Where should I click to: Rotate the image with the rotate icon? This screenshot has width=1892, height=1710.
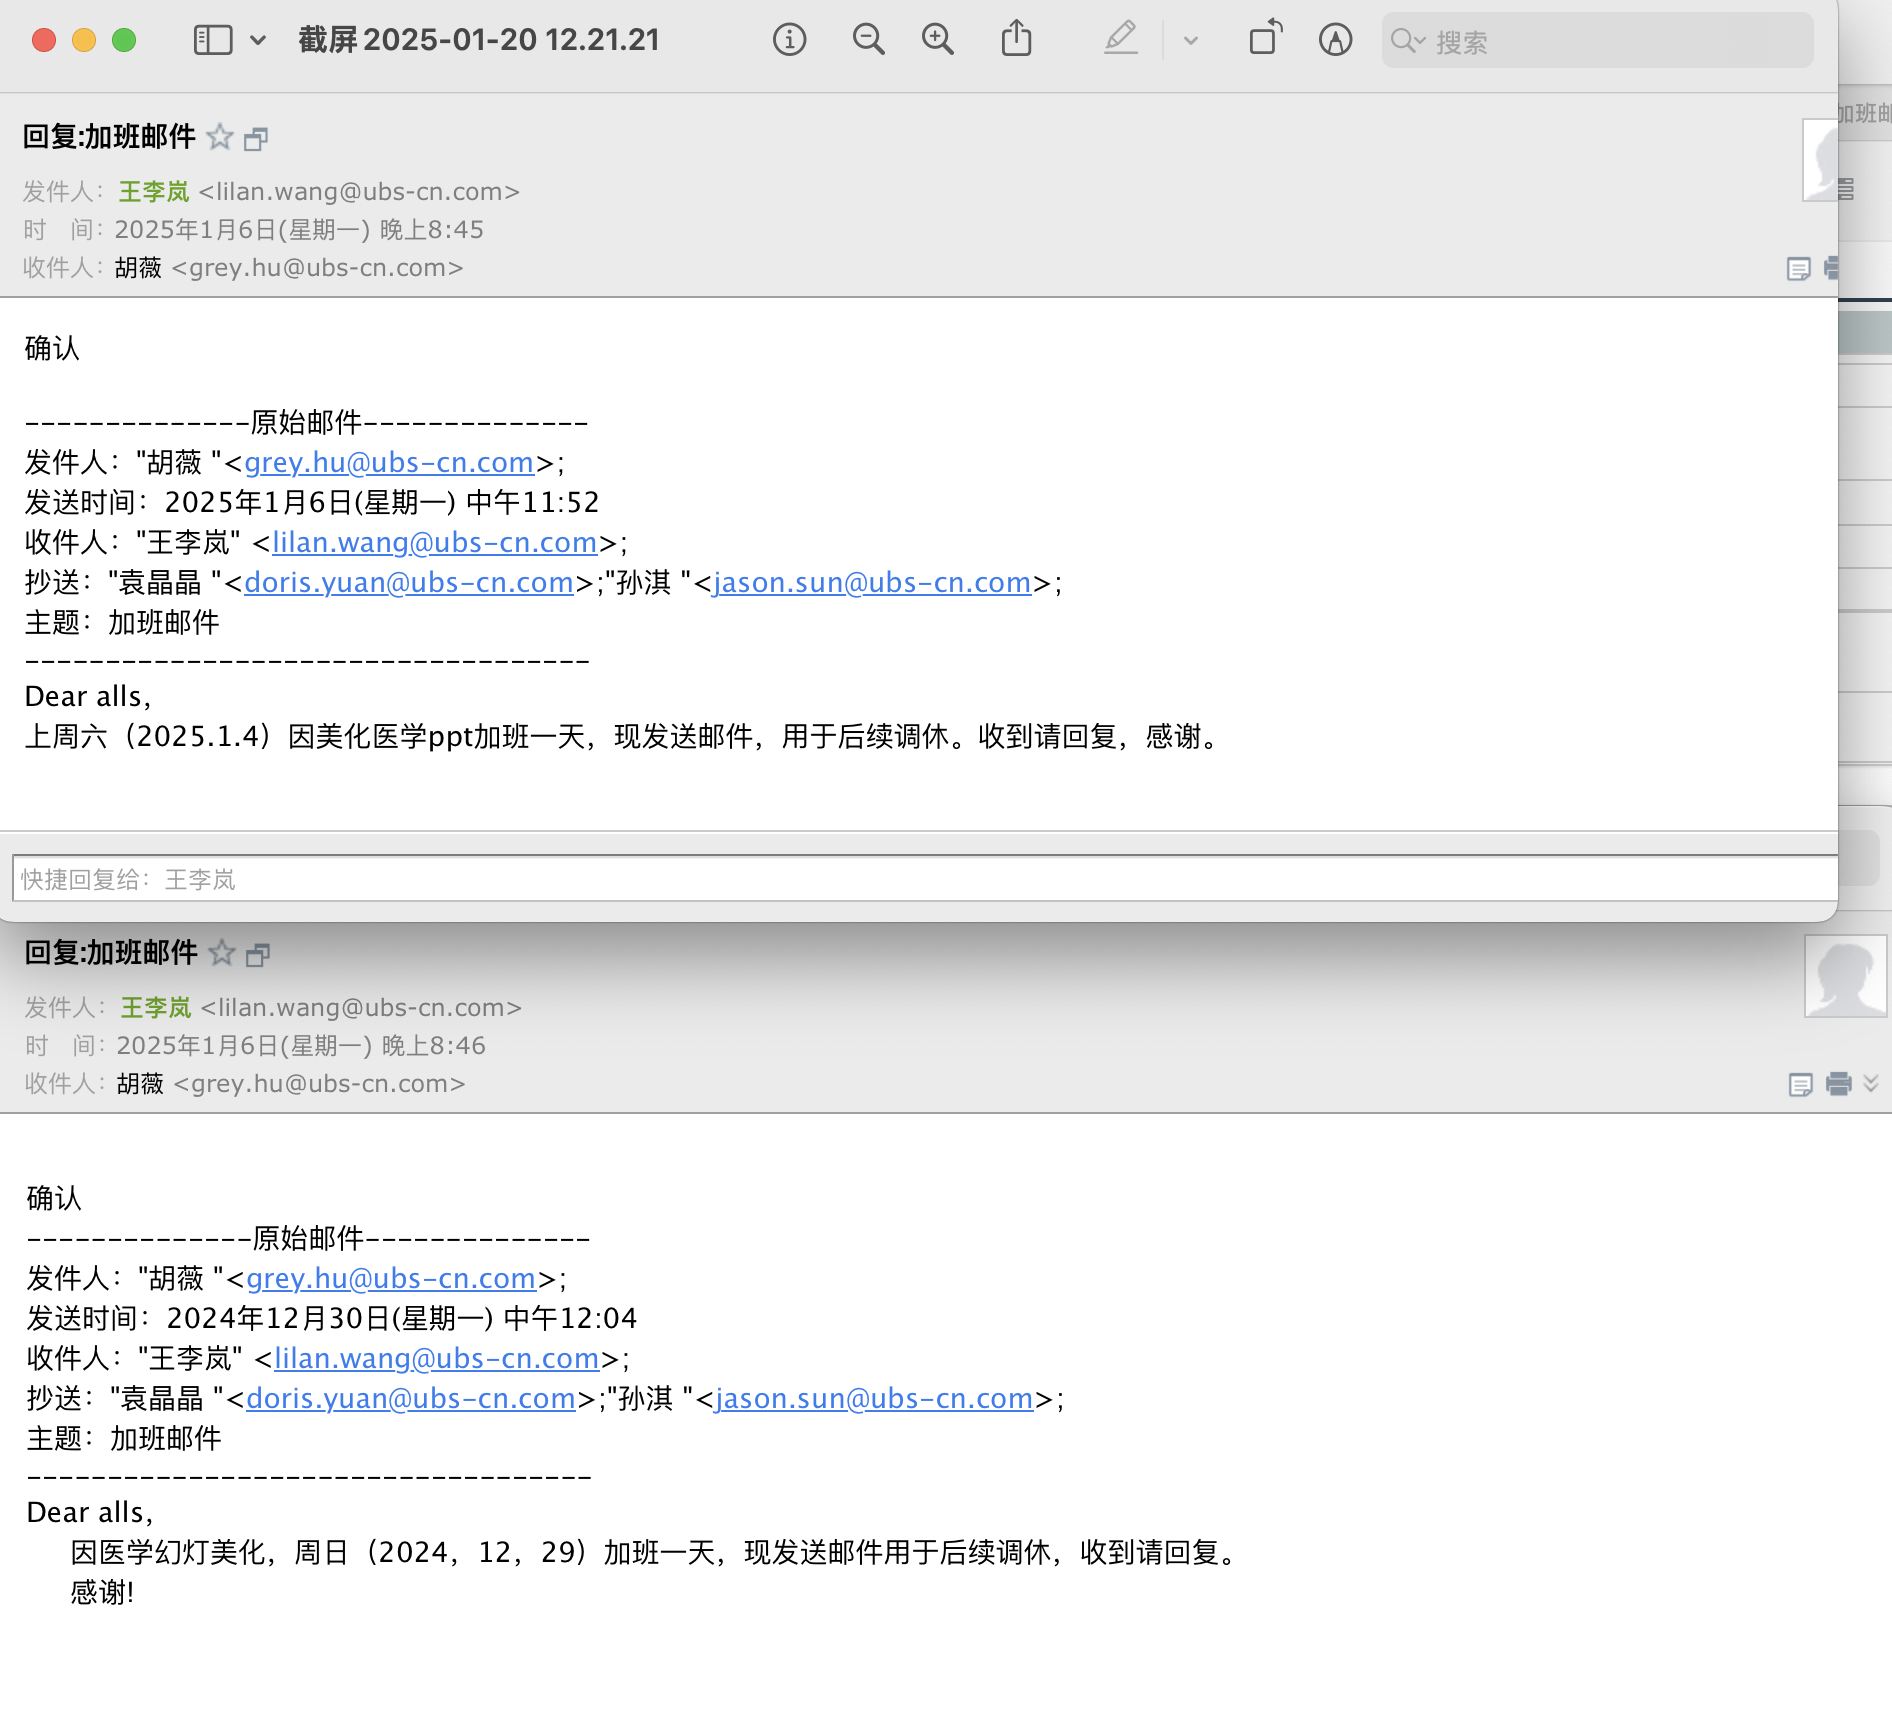click(1265, 40)
